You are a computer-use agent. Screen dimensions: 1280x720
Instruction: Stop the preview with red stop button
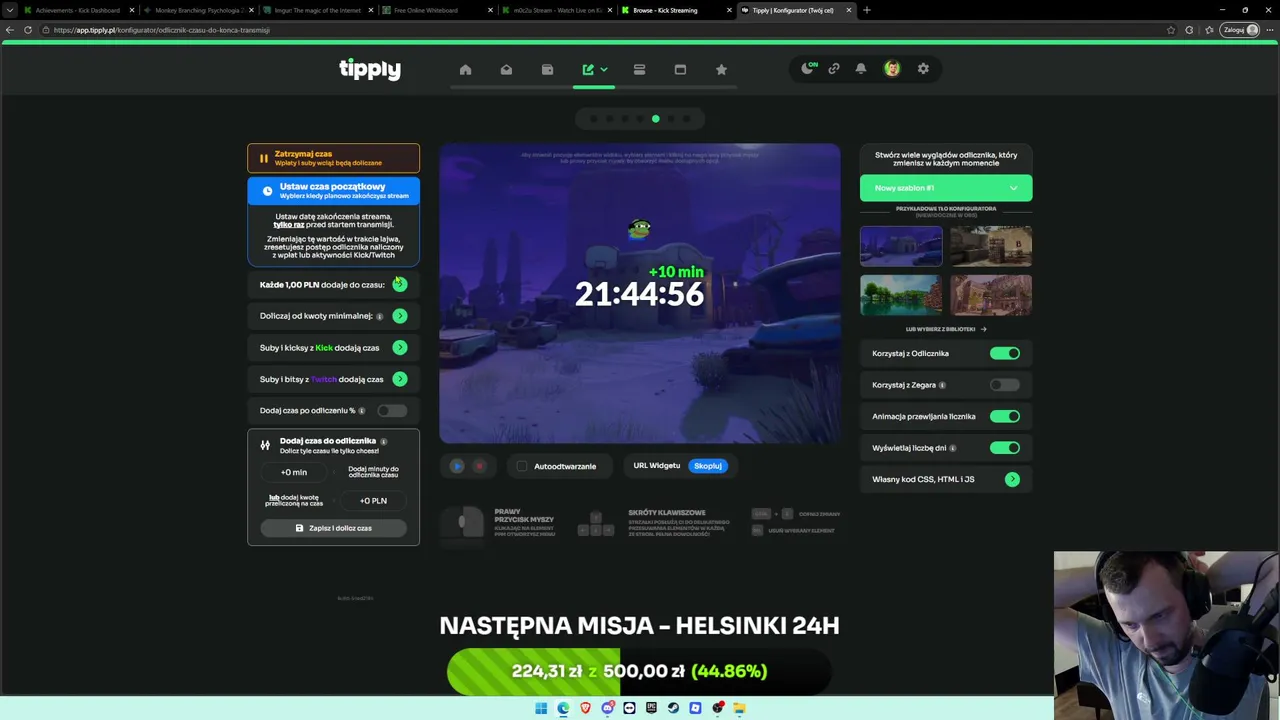pyautogui.click(x=479, y=466)
